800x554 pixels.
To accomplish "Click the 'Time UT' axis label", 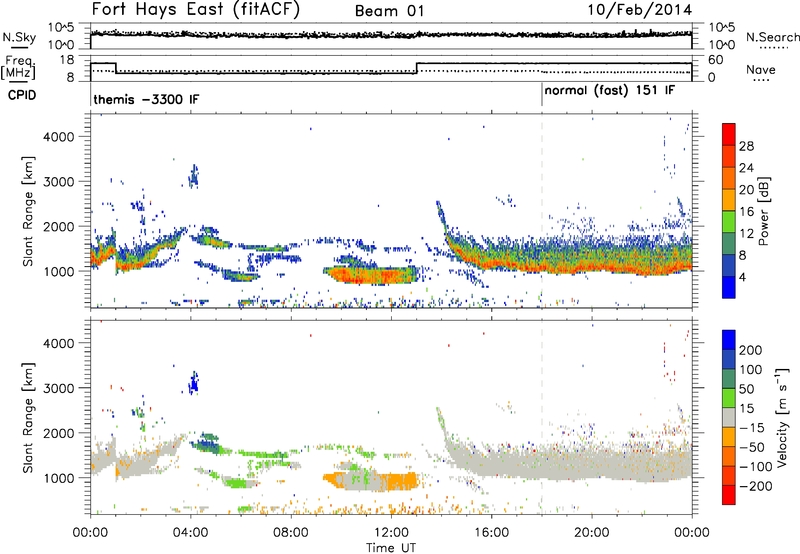I will pyautogui.click(x=391, y=547).
